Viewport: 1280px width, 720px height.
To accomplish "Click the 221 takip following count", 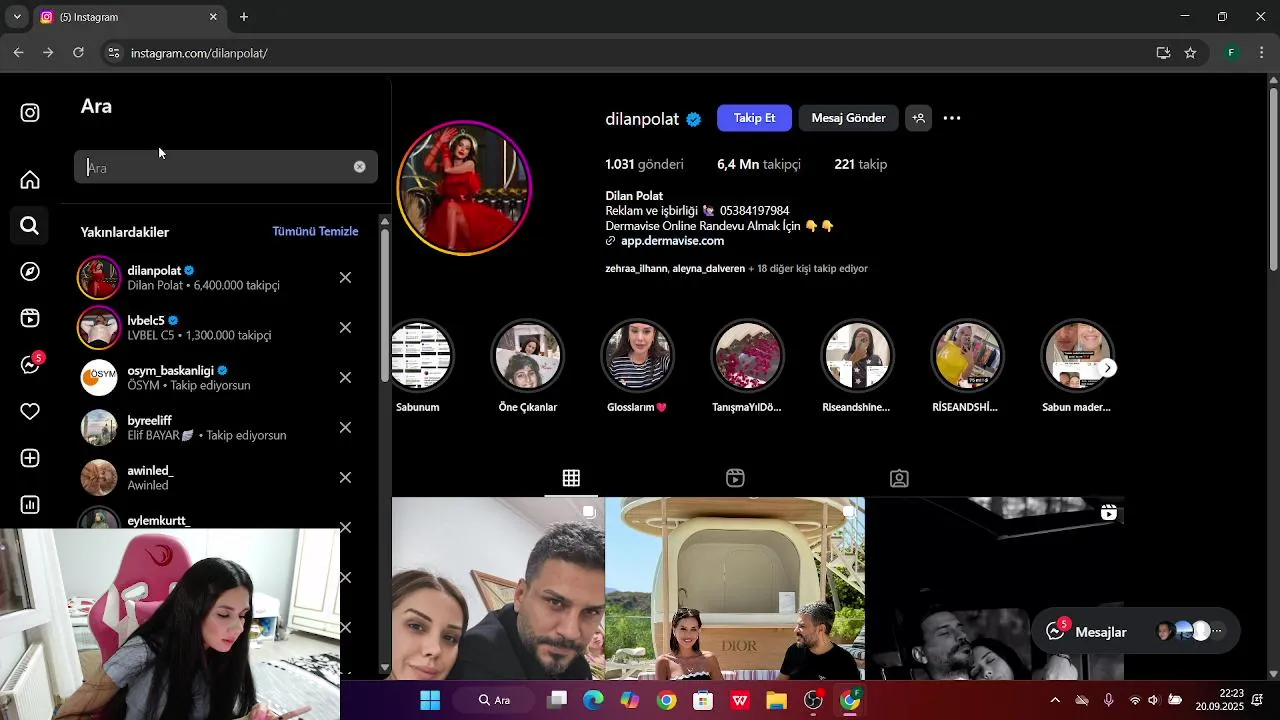I will click(x=860, y=164).
